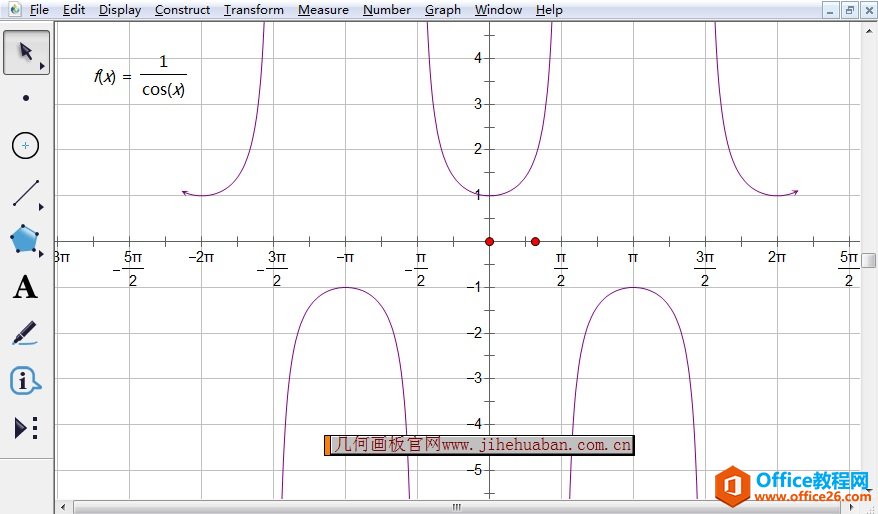Open the Construct menu

pos(183,10)
